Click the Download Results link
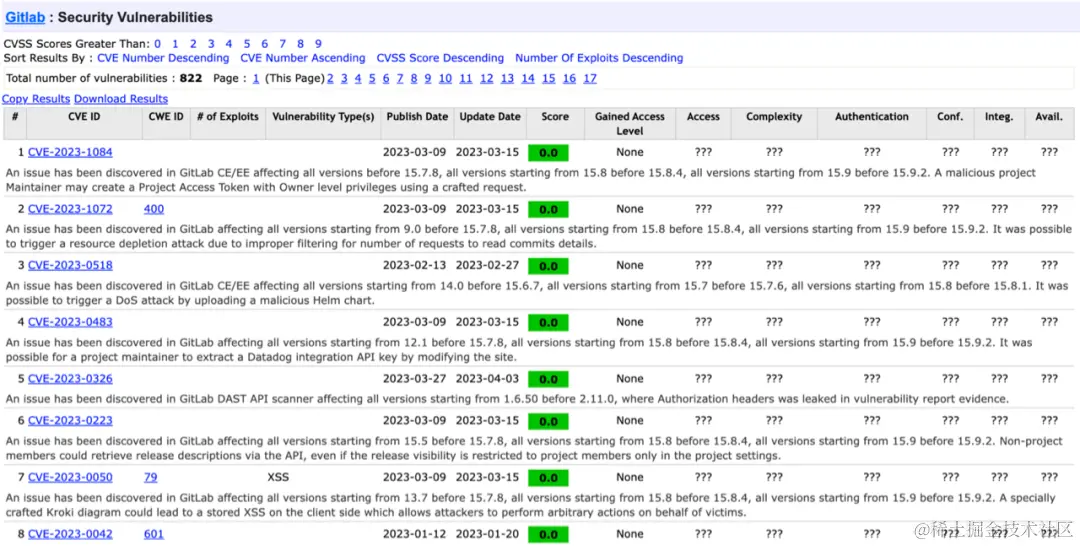The height and width of the screenshot is (546, 1080). [x=121, y=99]
